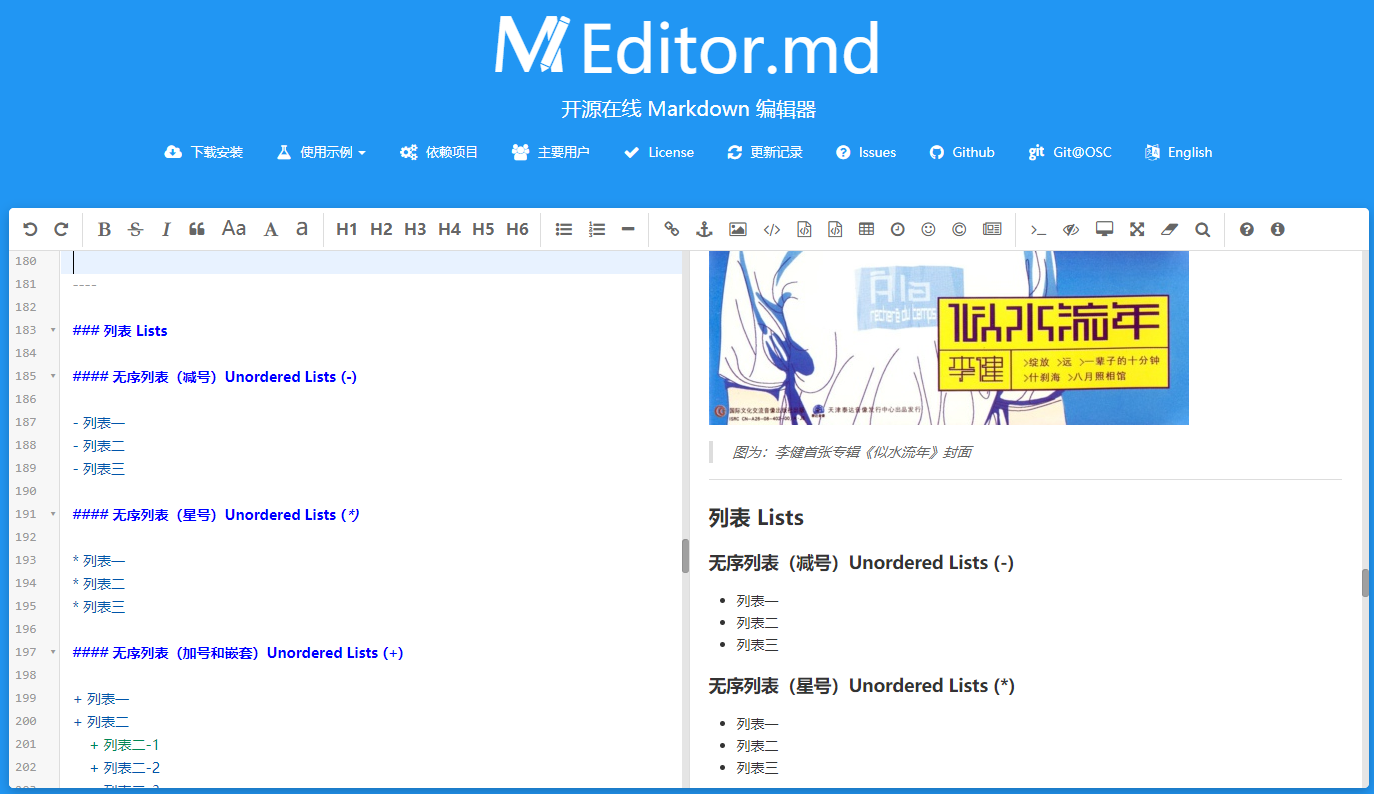Click '列表 Lists' preview heading
This screenshot has width=1374, height=794.
point(756,517)
